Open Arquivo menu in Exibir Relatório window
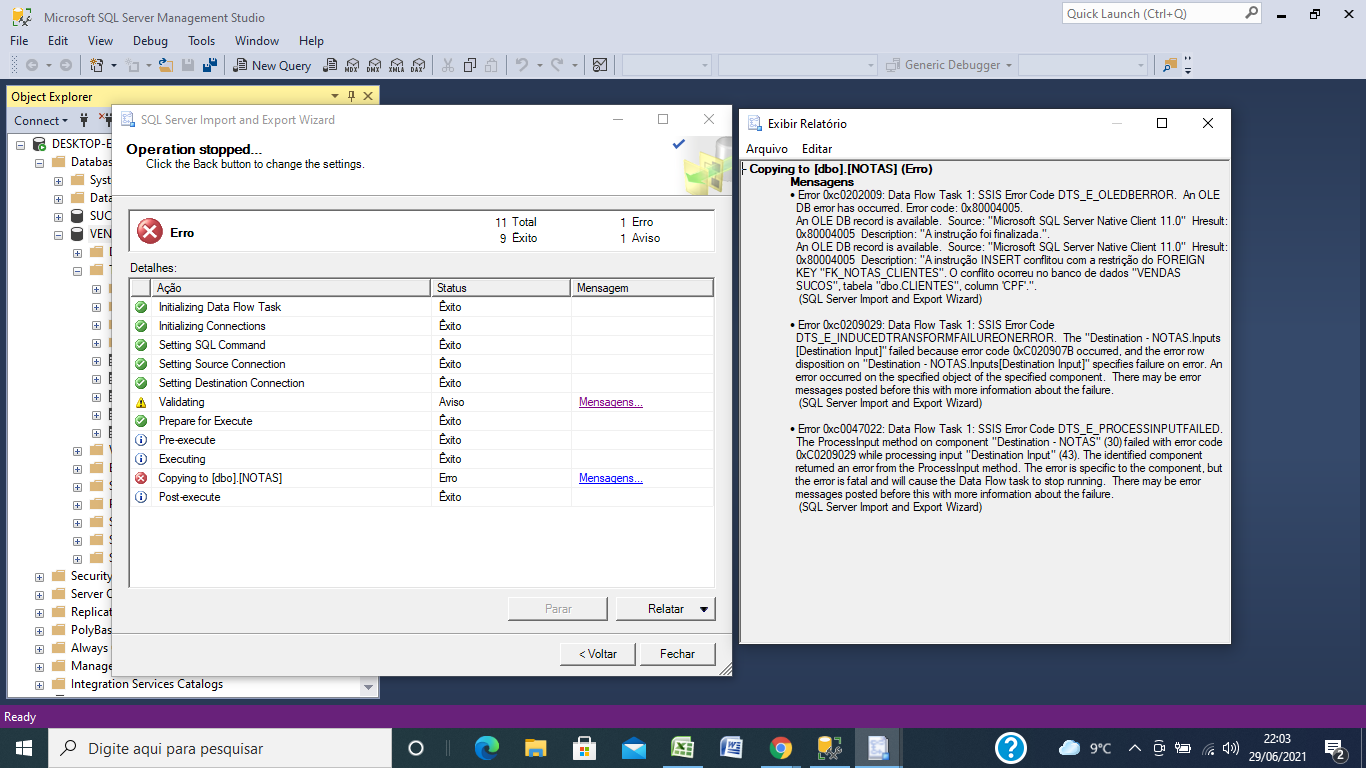1366x768 pixels. (x=767, y=149)
